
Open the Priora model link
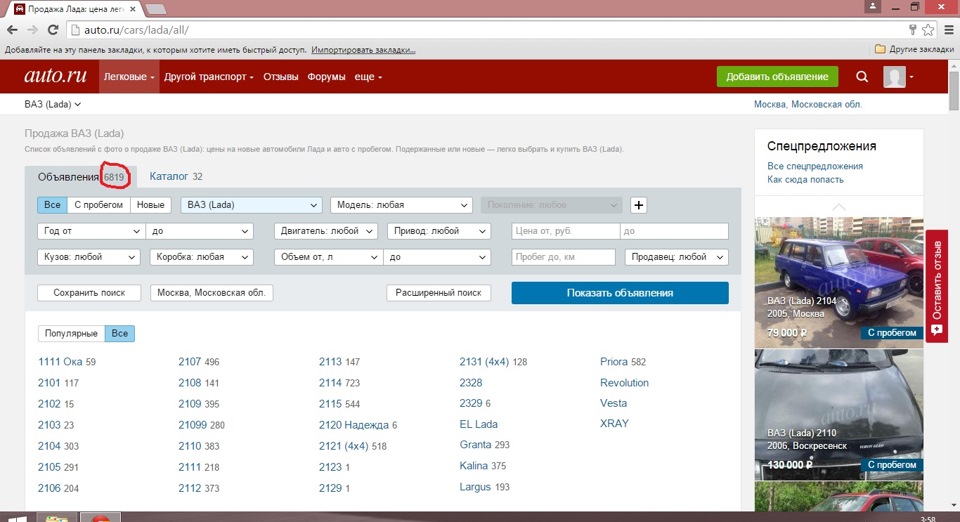tap(613, 362)
